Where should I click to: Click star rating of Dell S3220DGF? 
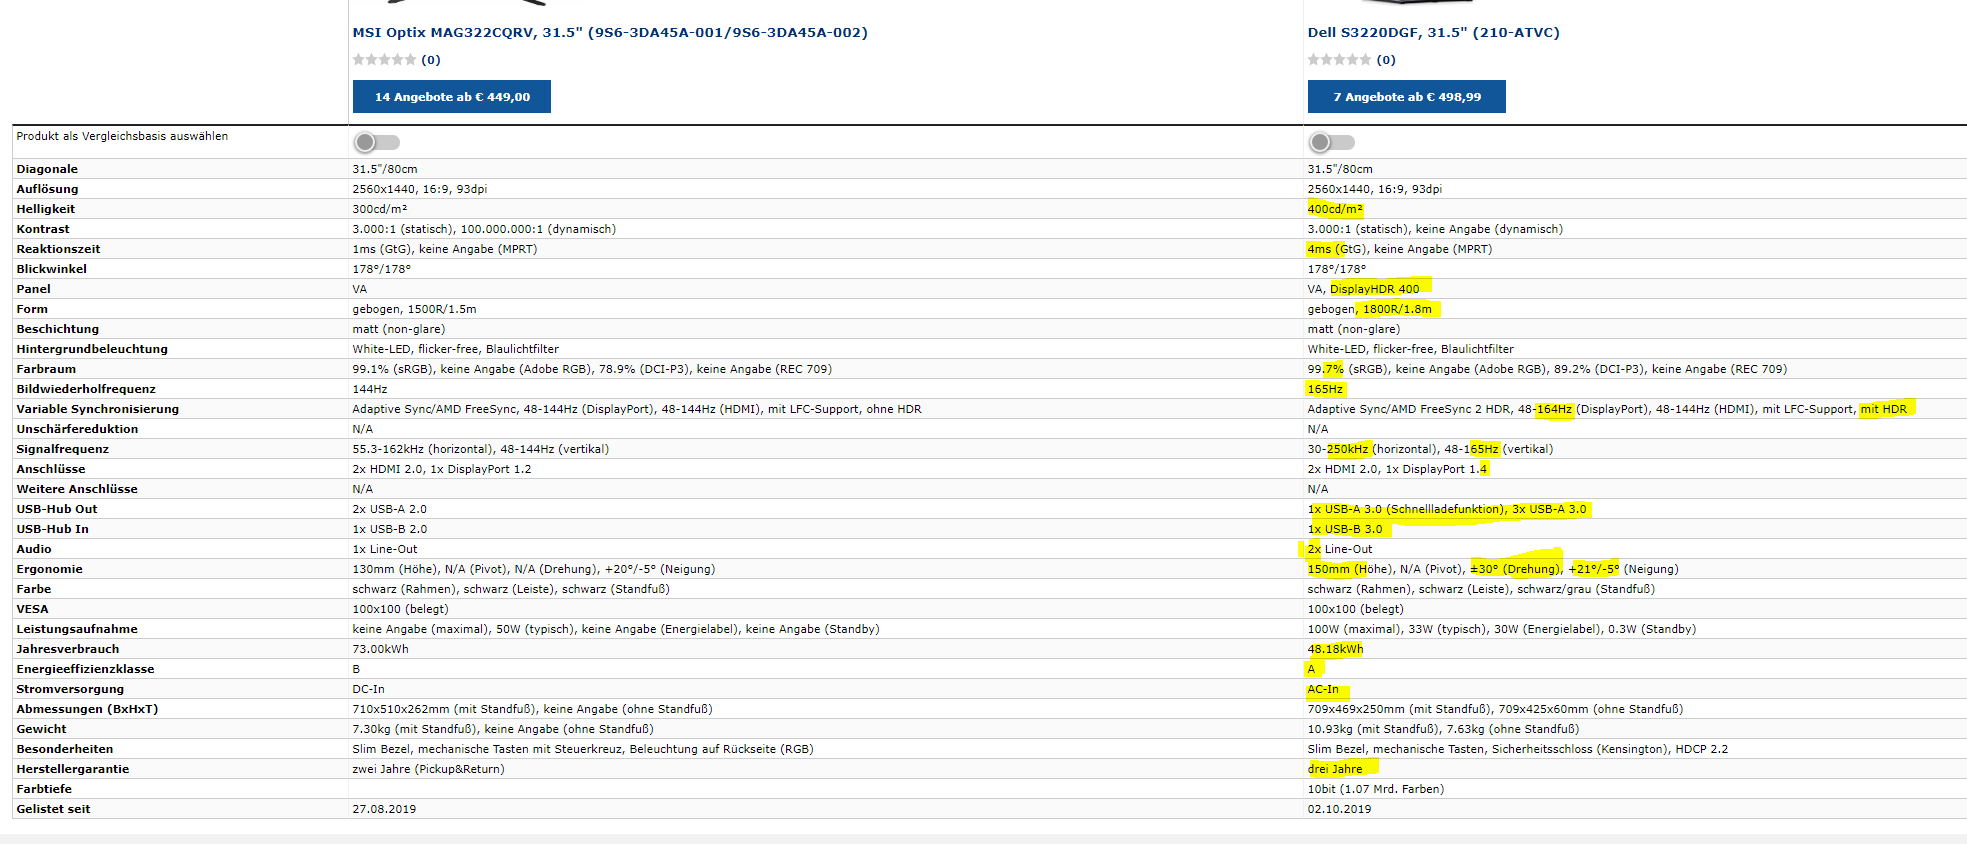point(1339,60)
